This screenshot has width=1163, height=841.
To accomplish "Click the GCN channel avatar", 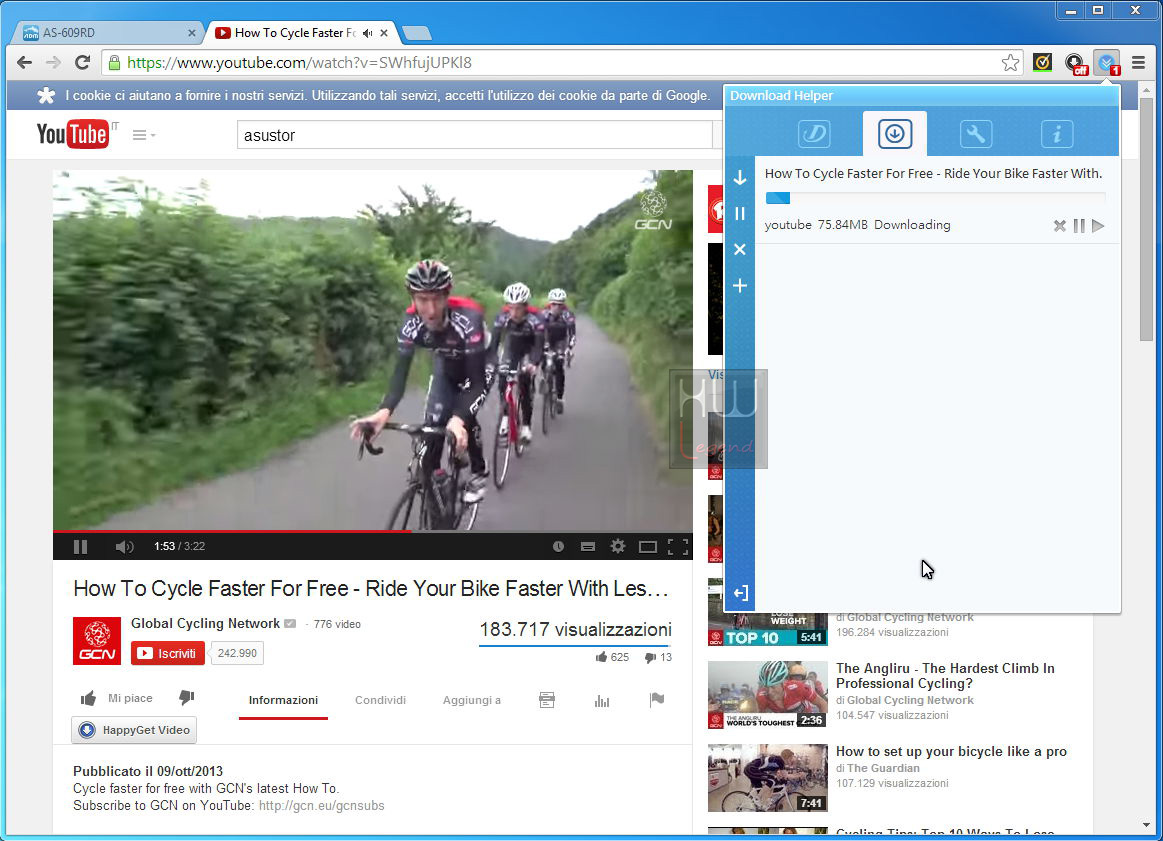I will click(x=97, y=641).
